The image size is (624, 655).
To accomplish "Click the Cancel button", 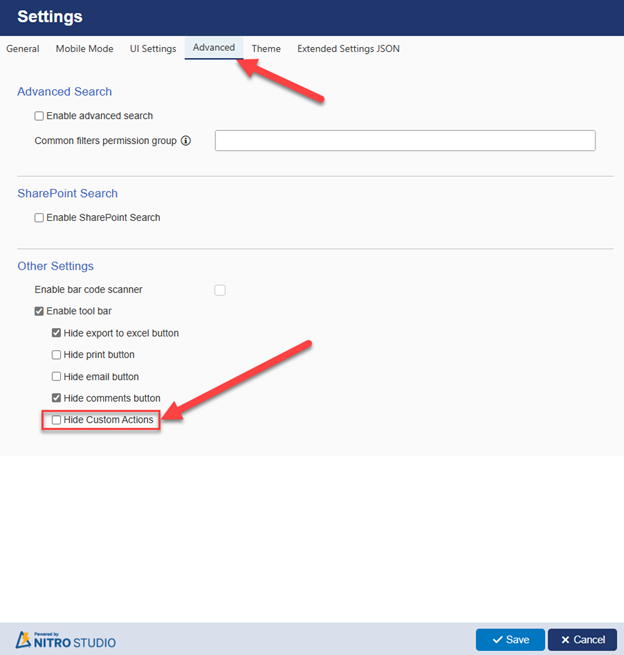I will (583, 640).
